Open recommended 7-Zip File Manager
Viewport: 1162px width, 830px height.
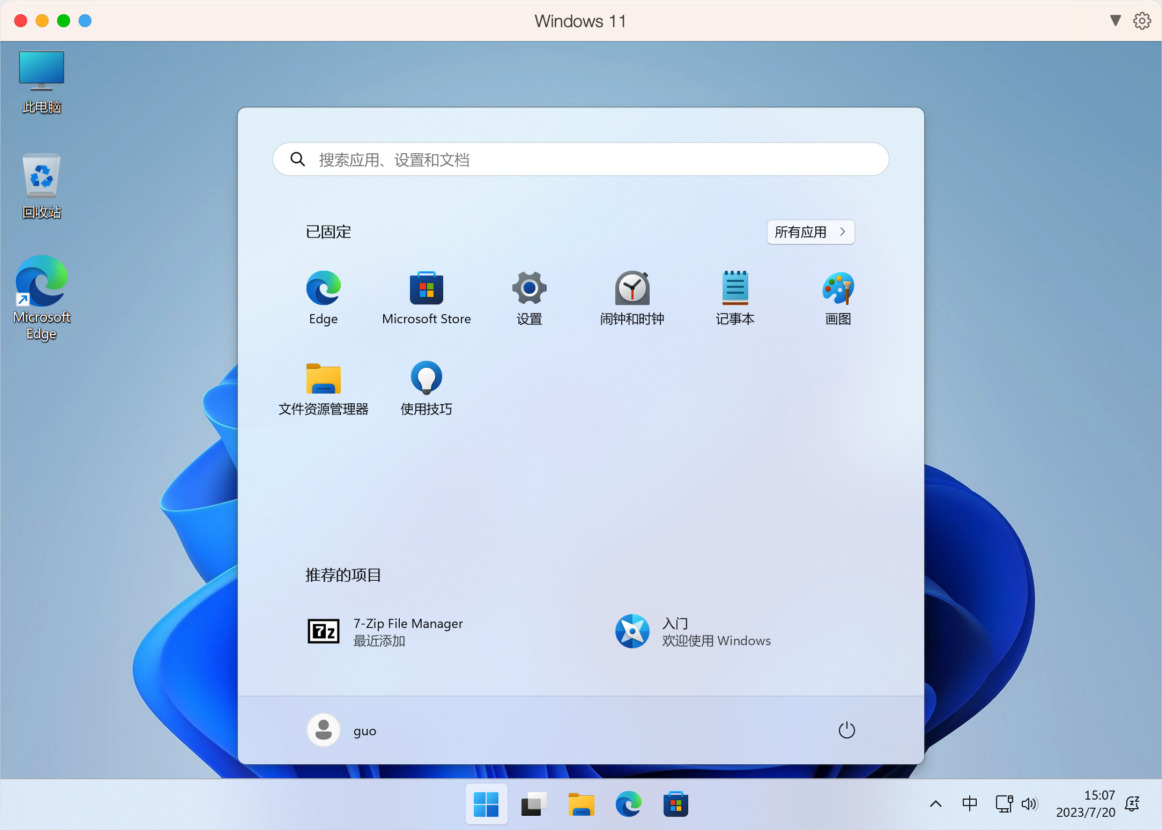click(385, 631)
